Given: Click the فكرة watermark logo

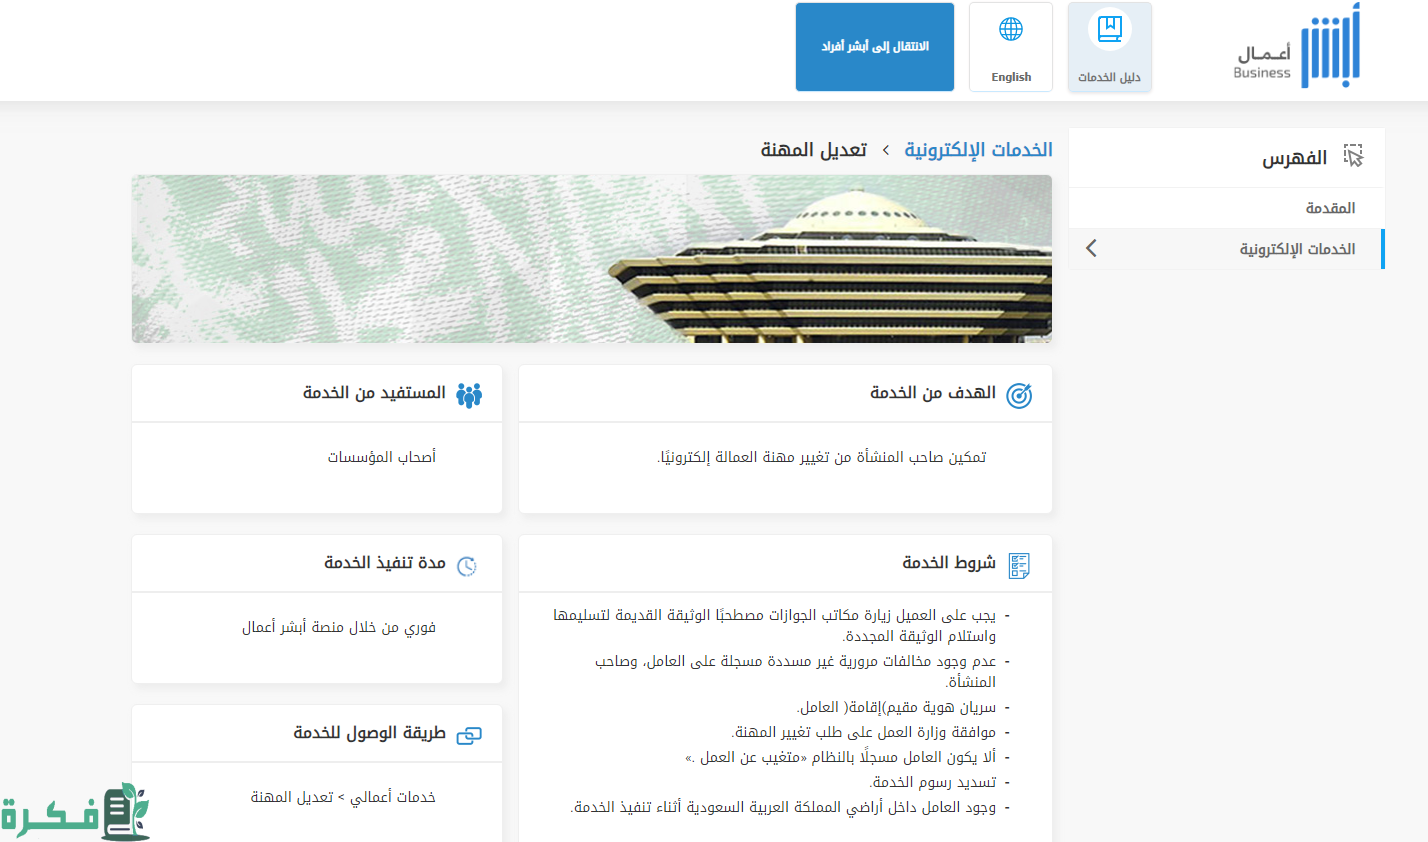Looking at the screenshot, I should pyautogui.click(x=75, y=812).
